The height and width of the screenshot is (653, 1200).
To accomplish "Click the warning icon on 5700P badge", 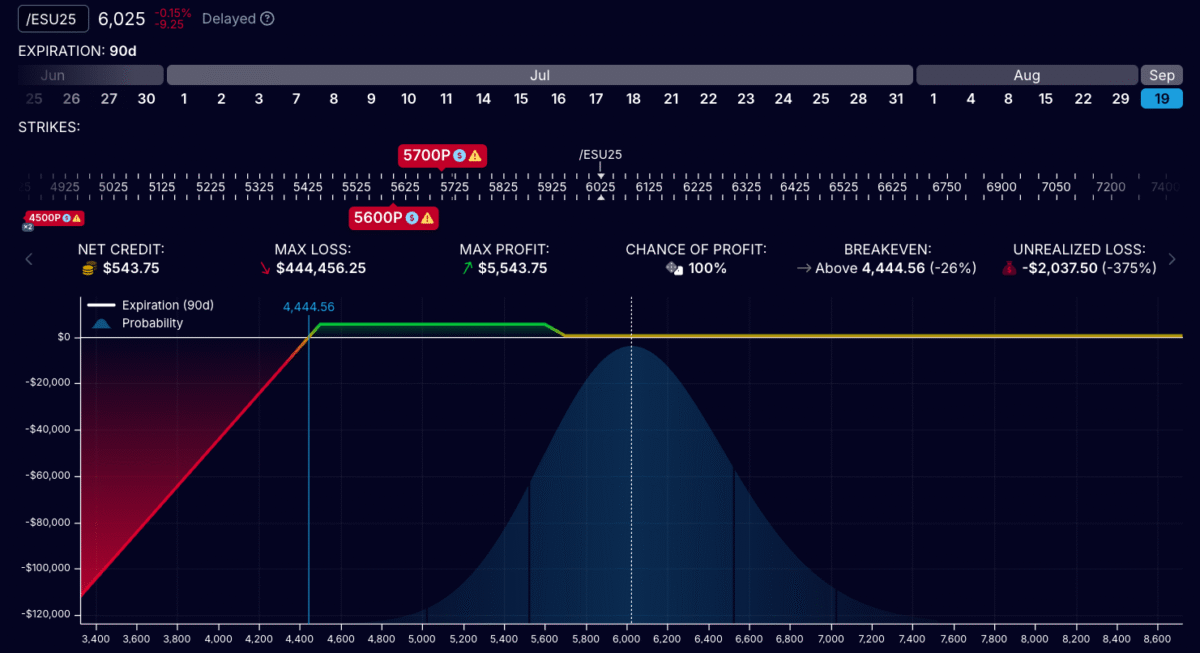I will point(475,155).
